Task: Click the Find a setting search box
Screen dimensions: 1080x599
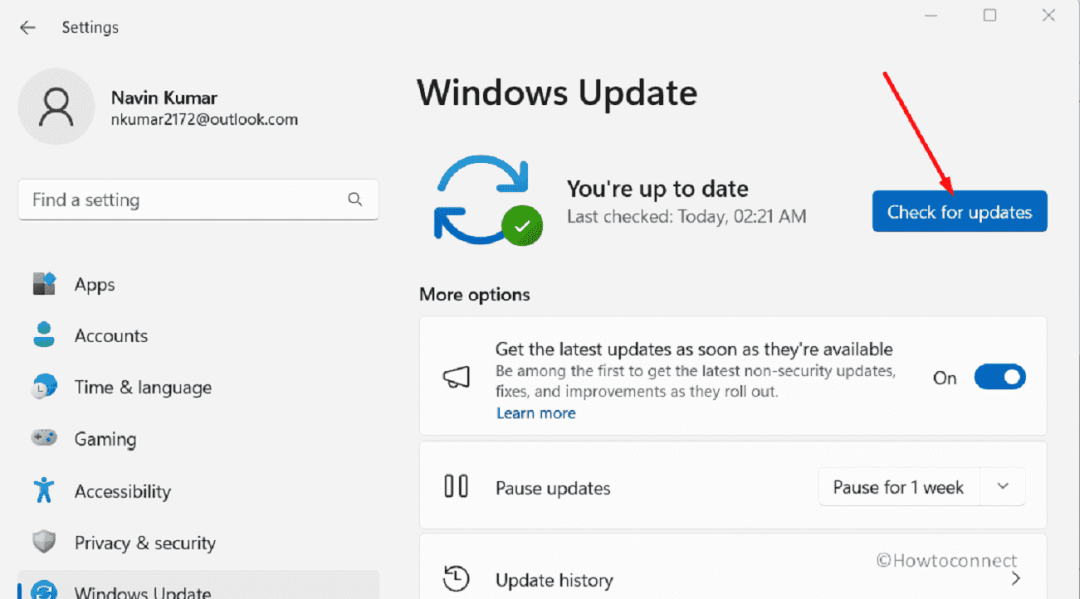Action: 185,200
